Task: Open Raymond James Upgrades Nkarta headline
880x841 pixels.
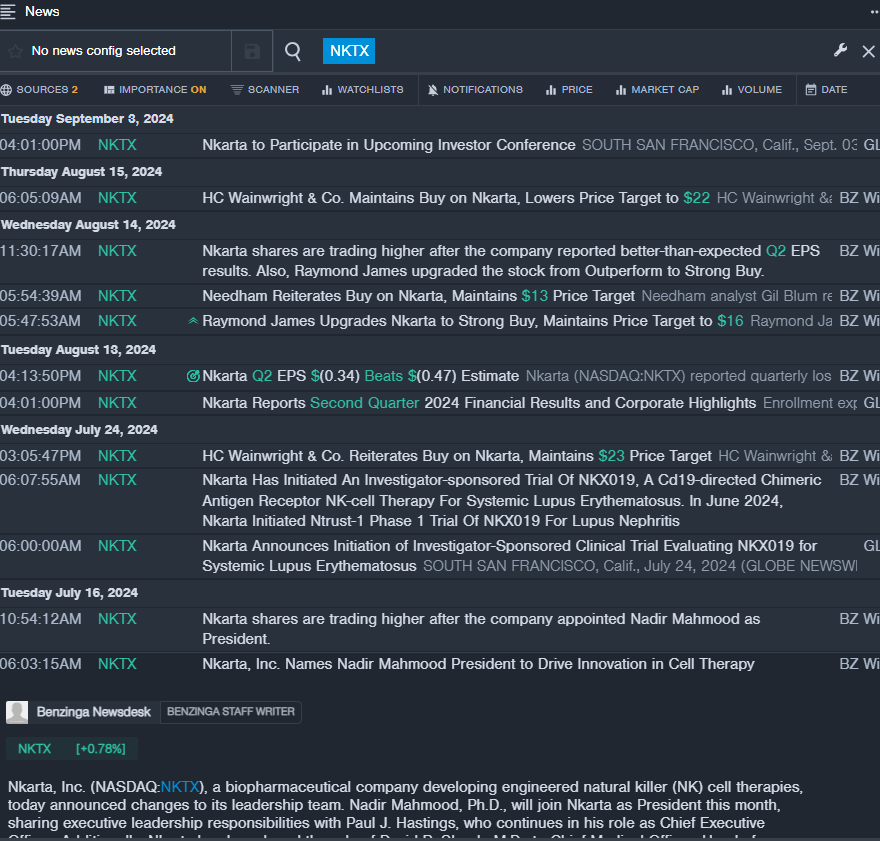Action: [473, 321]
